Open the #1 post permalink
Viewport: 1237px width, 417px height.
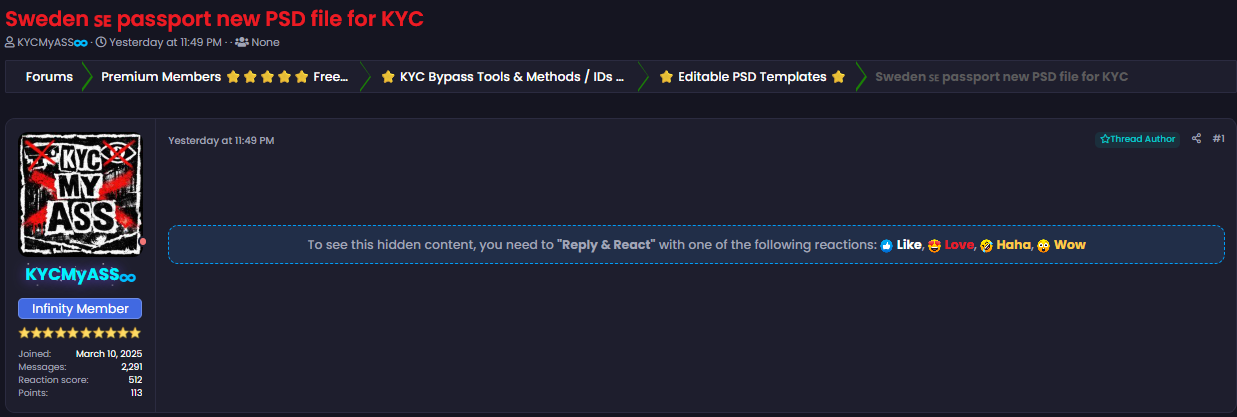pyautogui.click(x=1218, y=139)
